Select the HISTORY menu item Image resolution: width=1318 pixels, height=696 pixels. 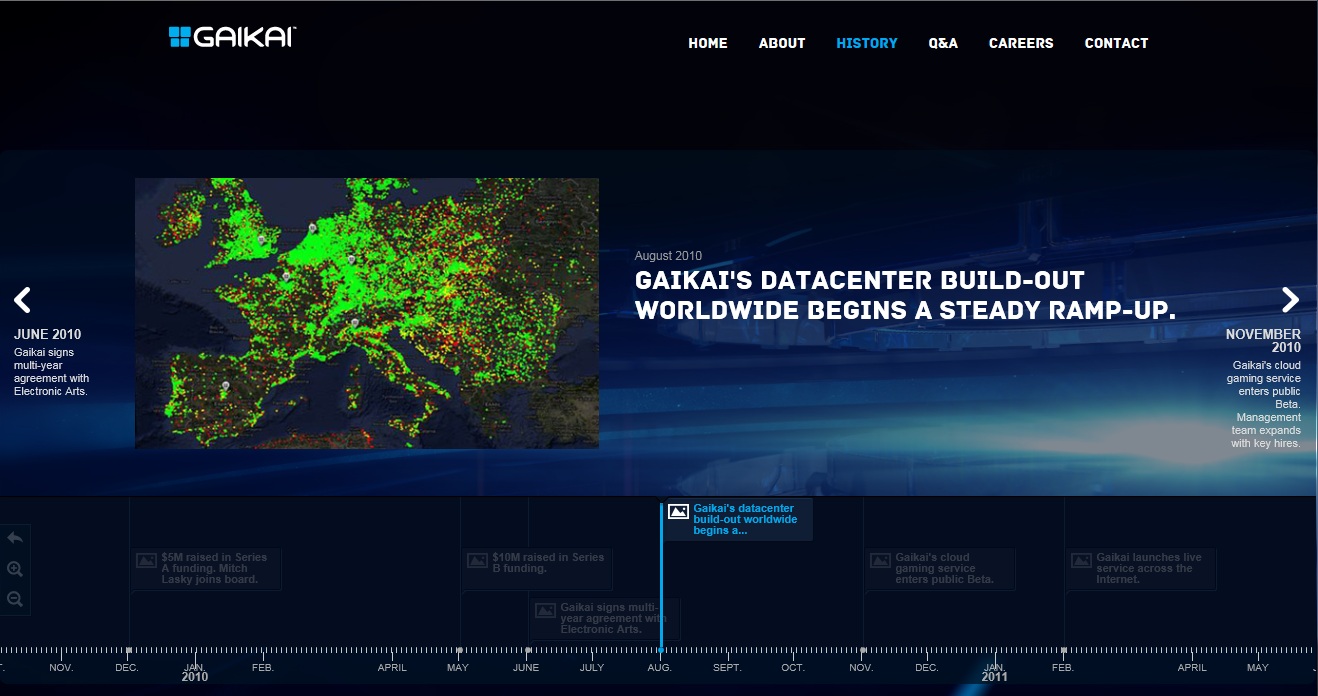click(x=867, y=43)
